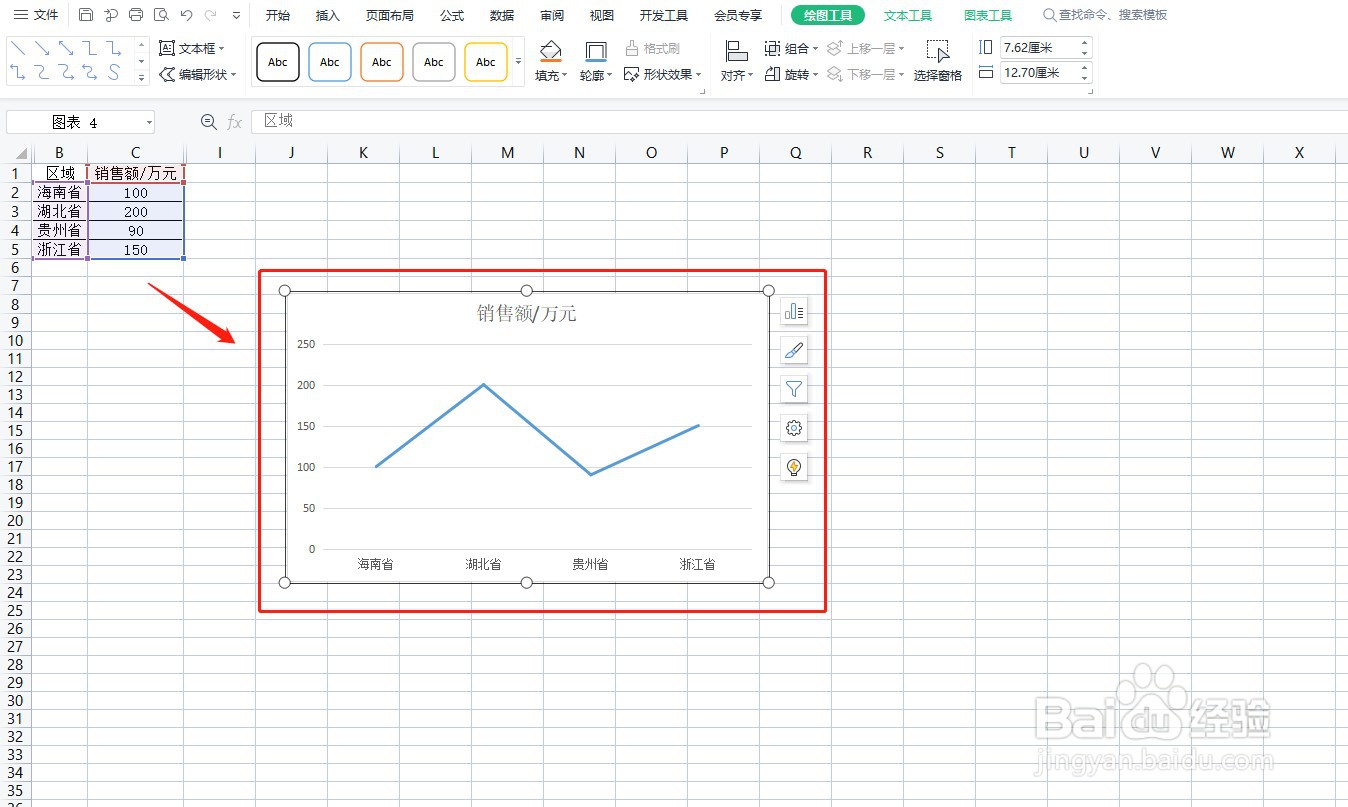Open the chart settings gear icon
Viewport: 1348px width, 807px height.
tap(793, 427)
